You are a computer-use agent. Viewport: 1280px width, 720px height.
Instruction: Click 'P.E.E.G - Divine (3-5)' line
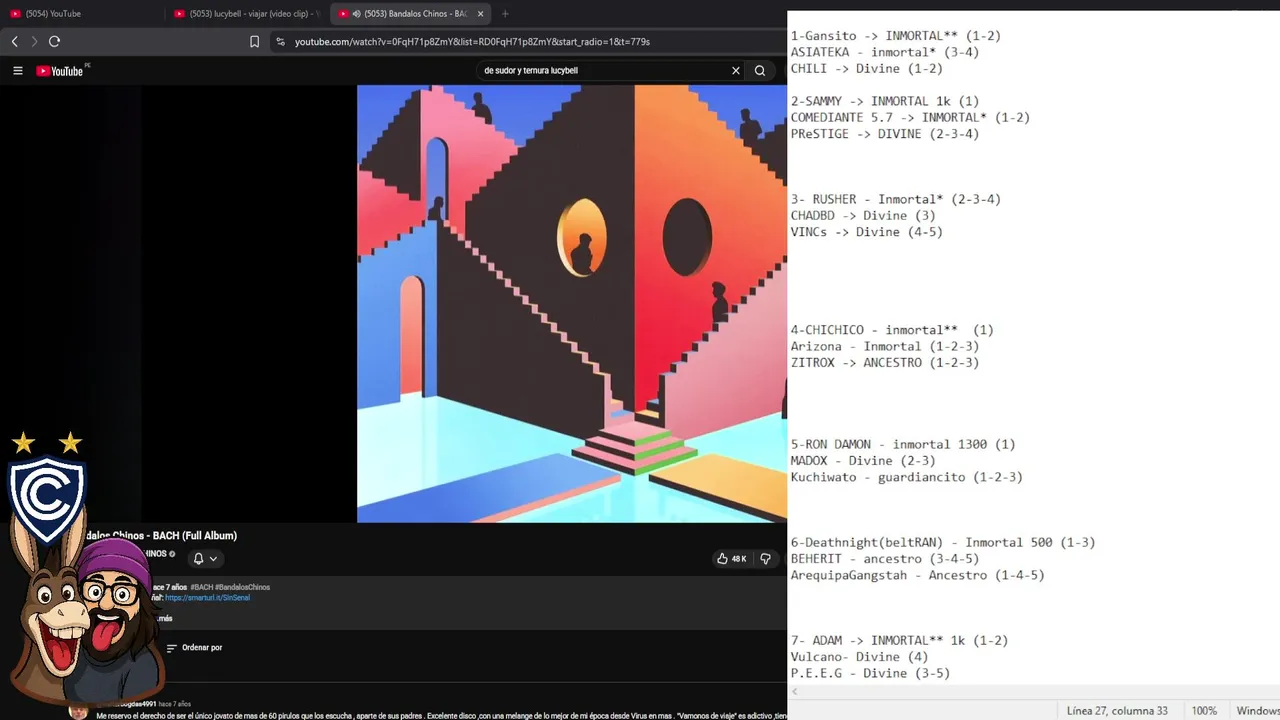[870, 673]
